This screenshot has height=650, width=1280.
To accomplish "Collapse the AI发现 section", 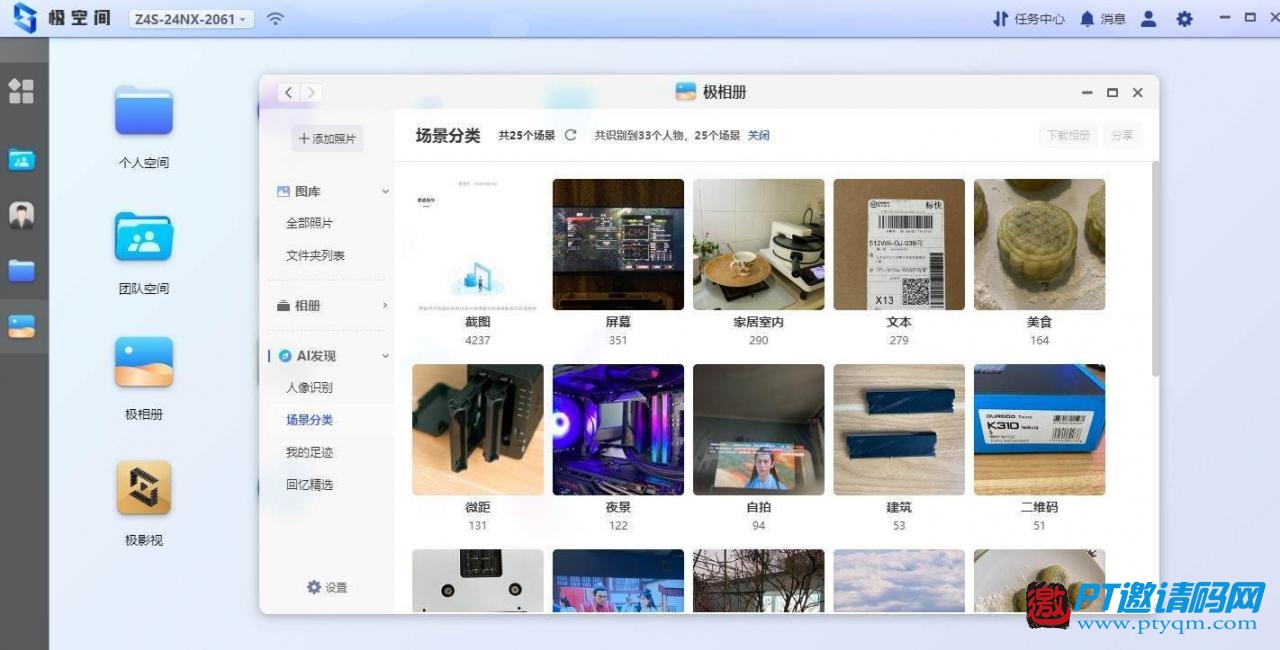I will tap(385, 356).
